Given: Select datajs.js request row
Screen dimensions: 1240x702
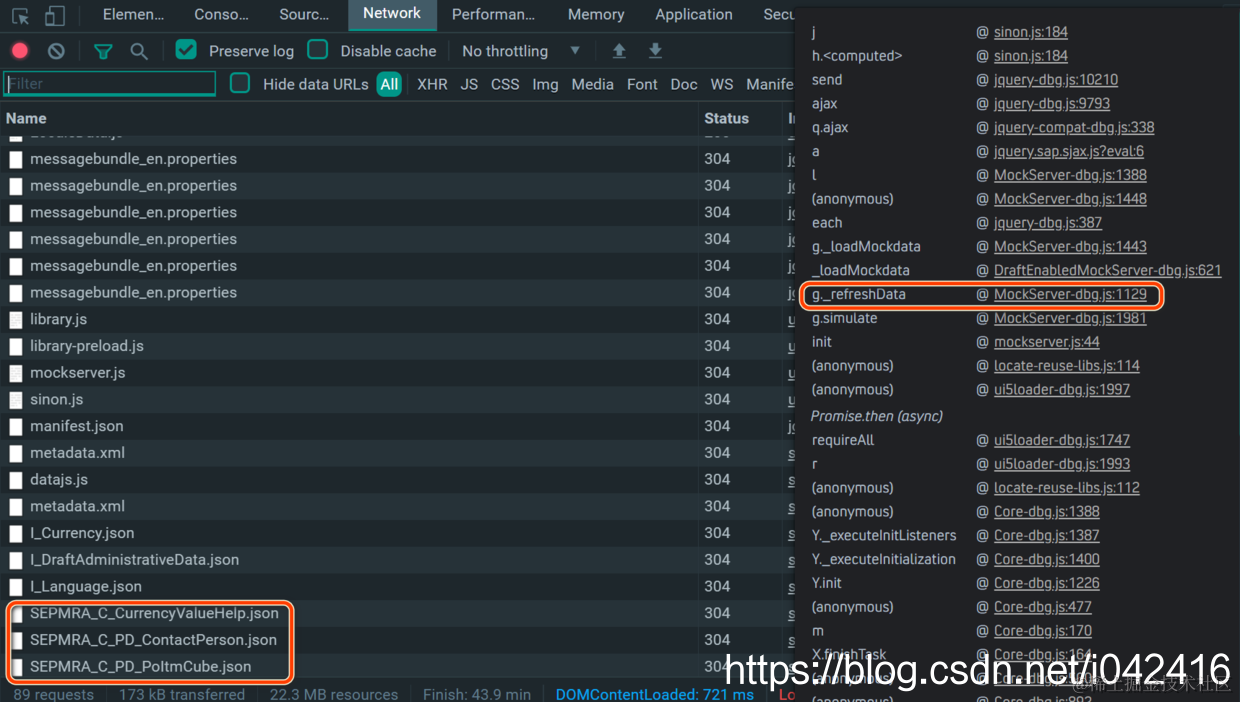Looking at the screenshot, I should pyautogui.click(x=59, y=480).
